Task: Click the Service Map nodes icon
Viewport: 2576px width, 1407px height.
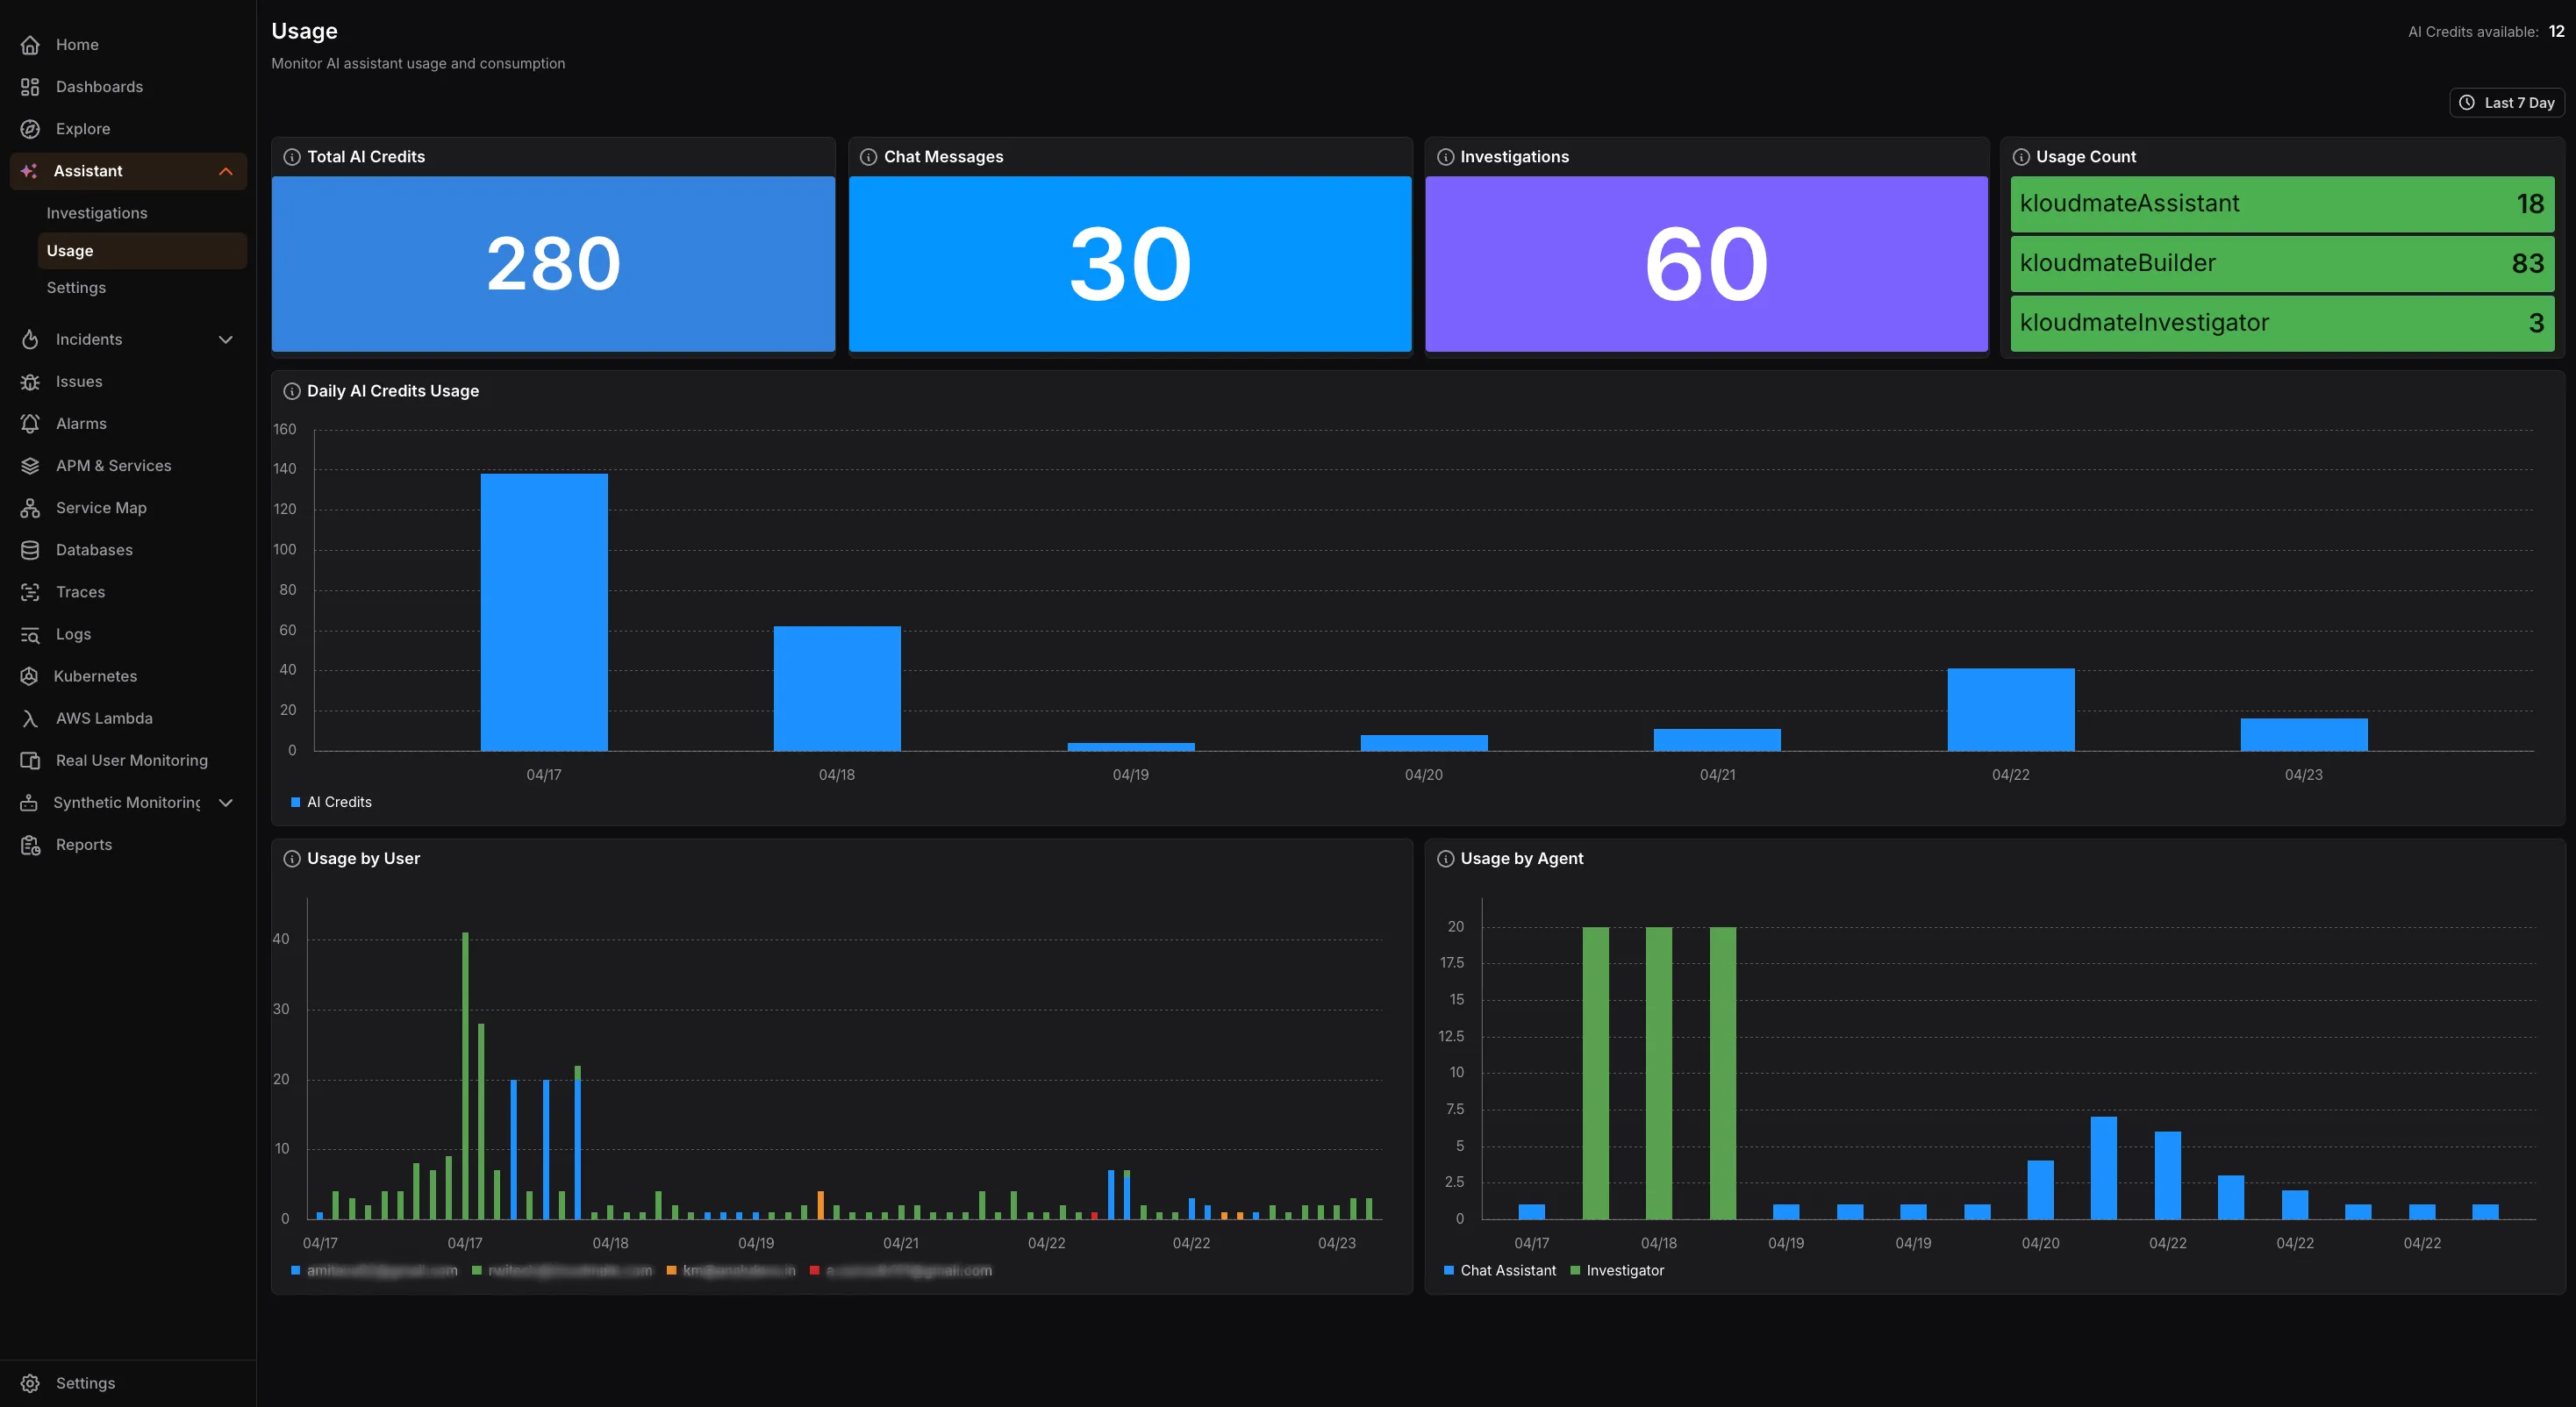Action: pyautogui.click(x=30, y=508)
